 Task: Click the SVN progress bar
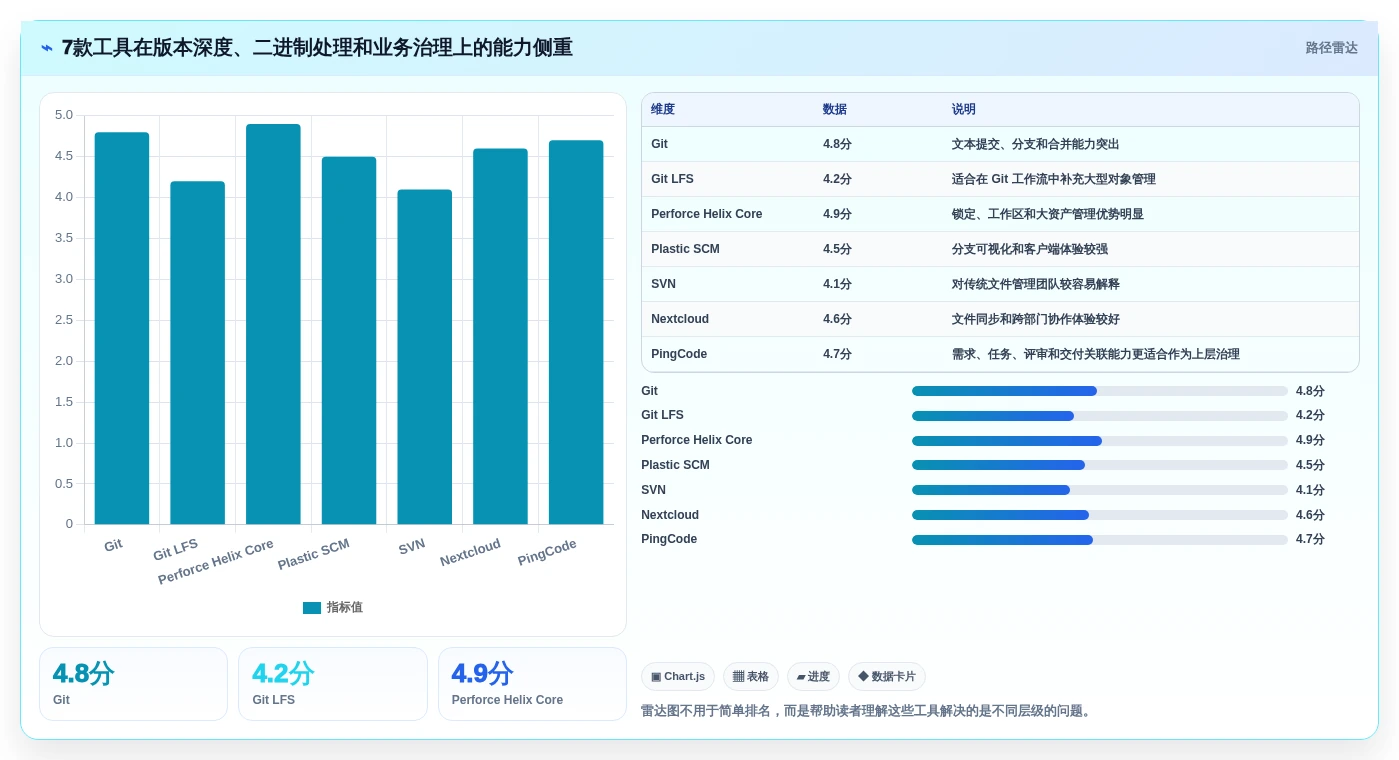1100,490
